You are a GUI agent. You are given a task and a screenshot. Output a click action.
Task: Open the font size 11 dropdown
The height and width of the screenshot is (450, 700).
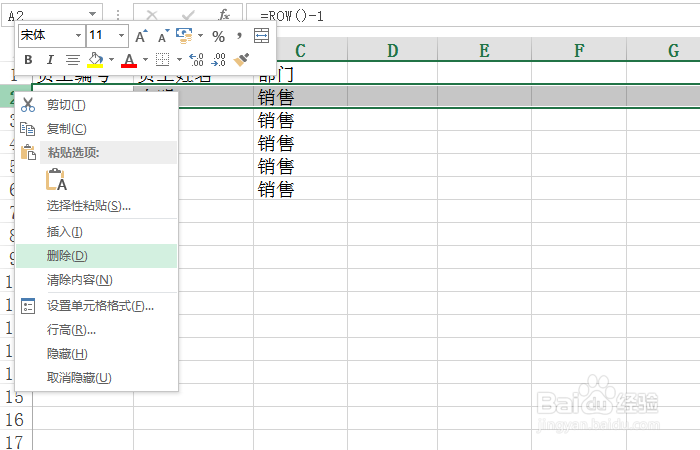pyautogui.click(x=121, y=35)
